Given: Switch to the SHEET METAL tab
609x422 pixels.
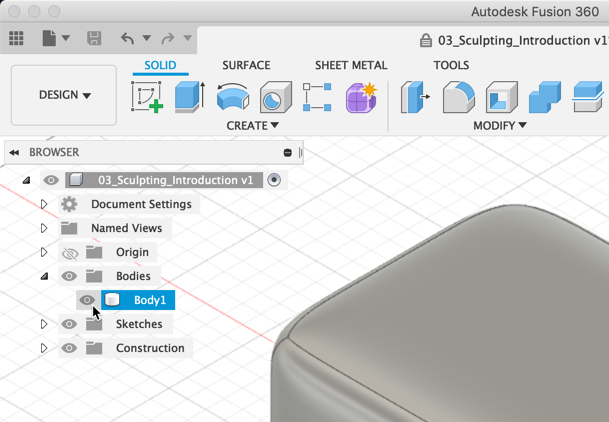Looking at the screenshot, I should (x=351, y=65).
